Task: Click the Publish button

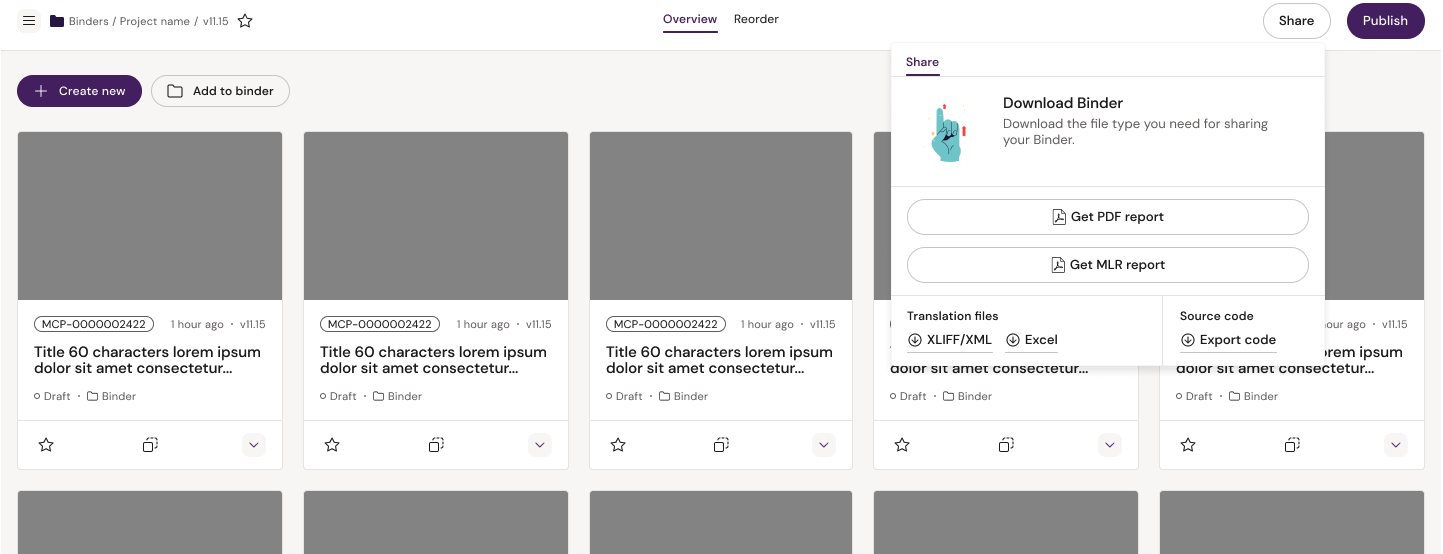Action: coord(1385,21)
